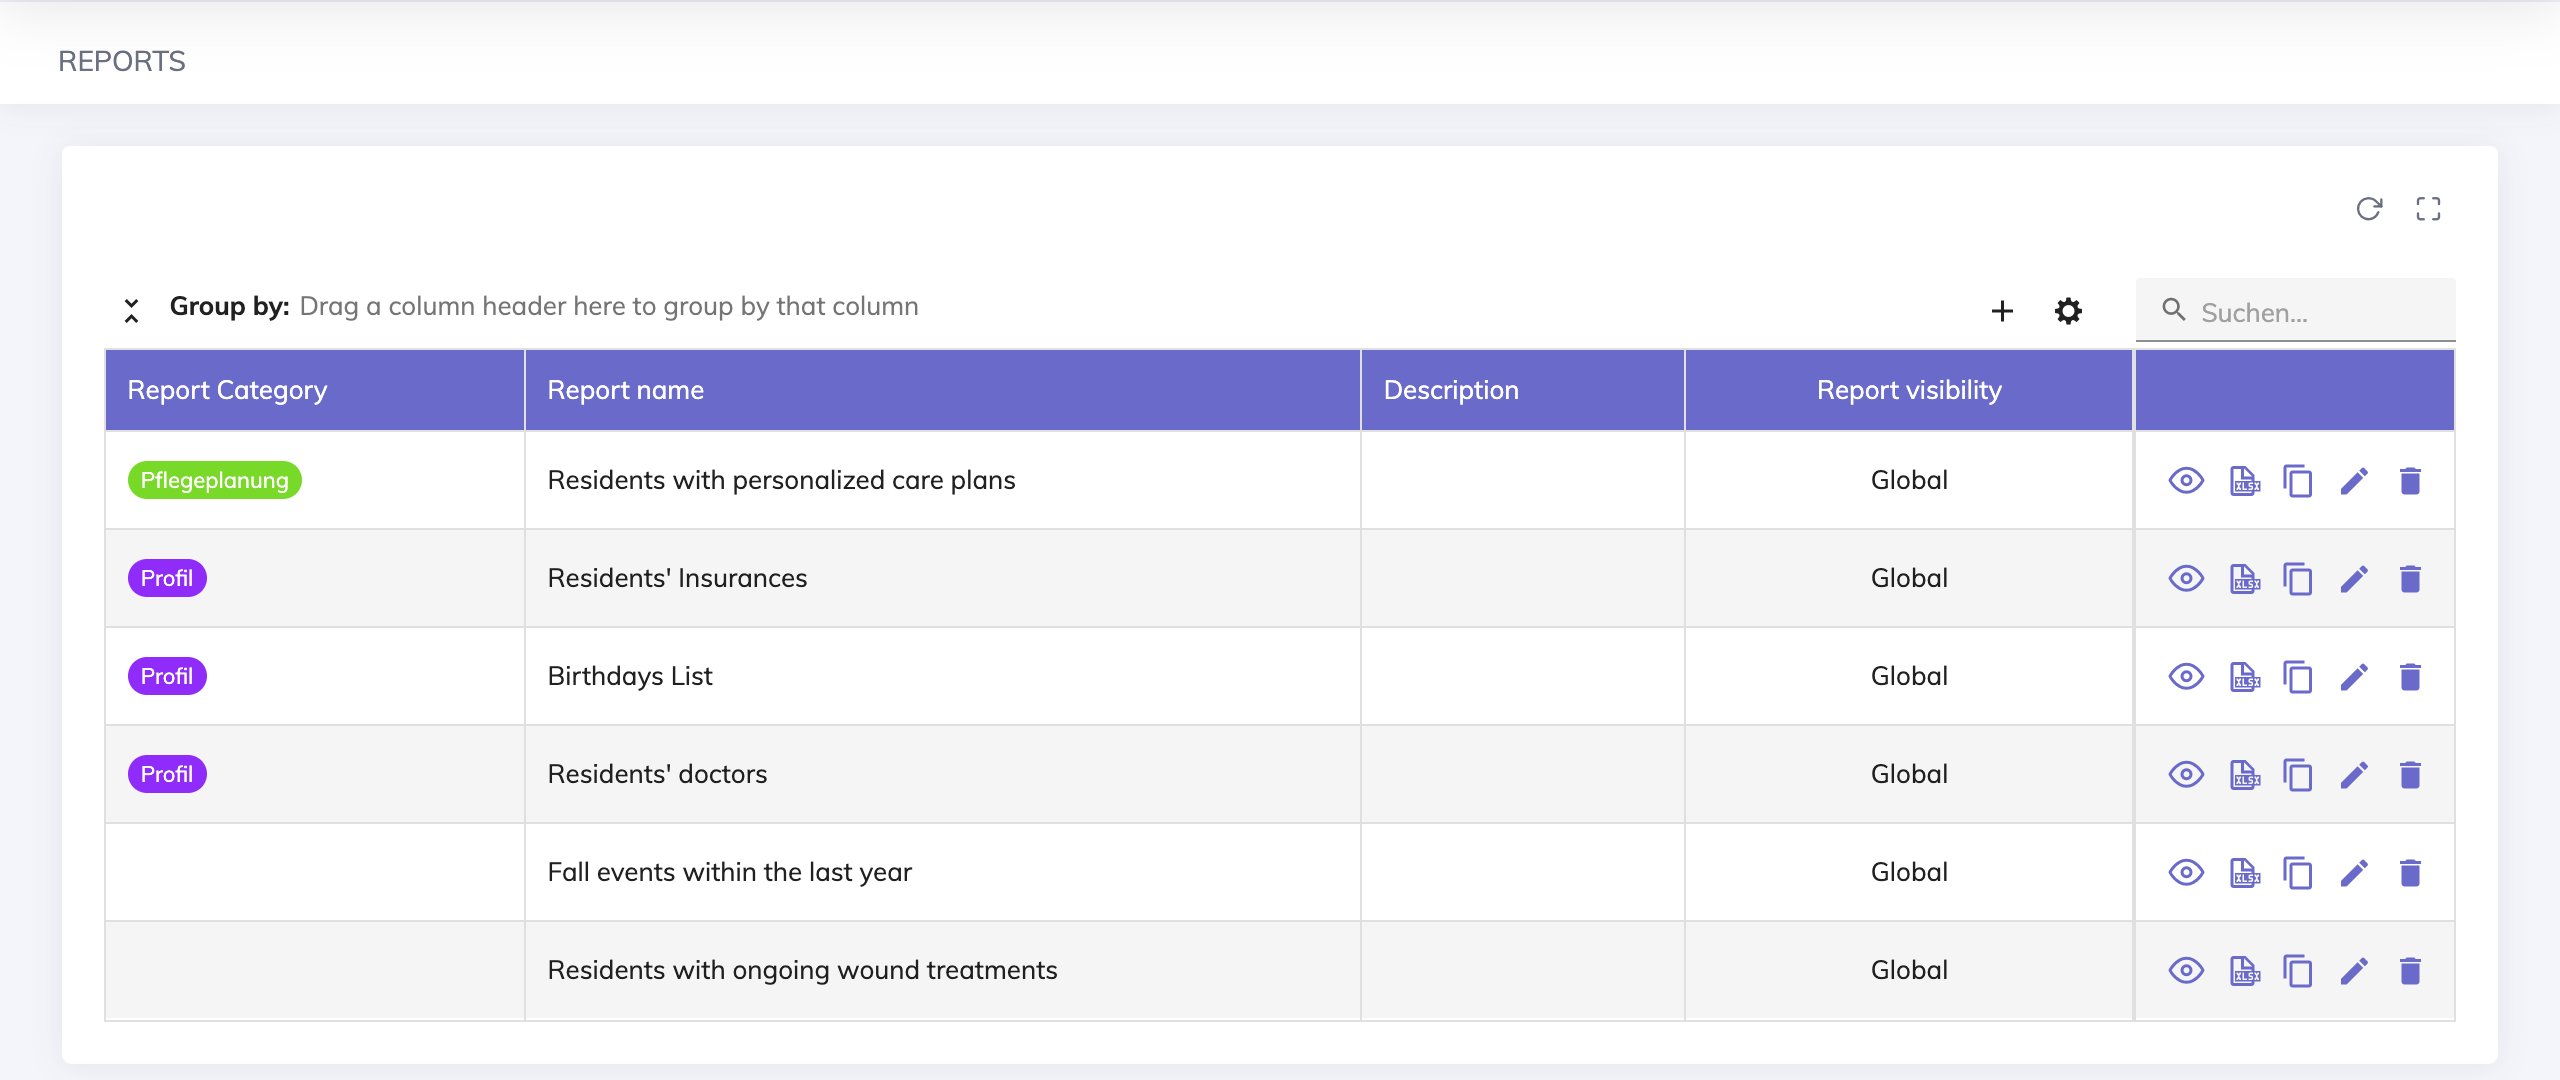Duplicate the Birthdays List report

coord(2298,677)
